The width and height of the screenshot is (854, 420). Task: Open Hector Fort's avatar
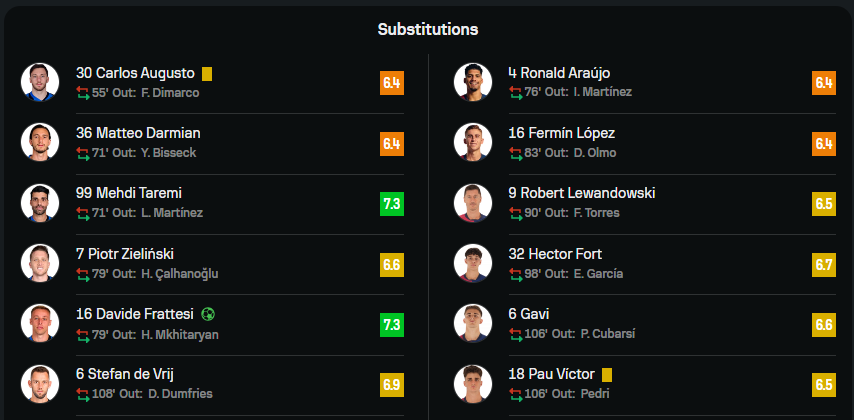point(473,263)
